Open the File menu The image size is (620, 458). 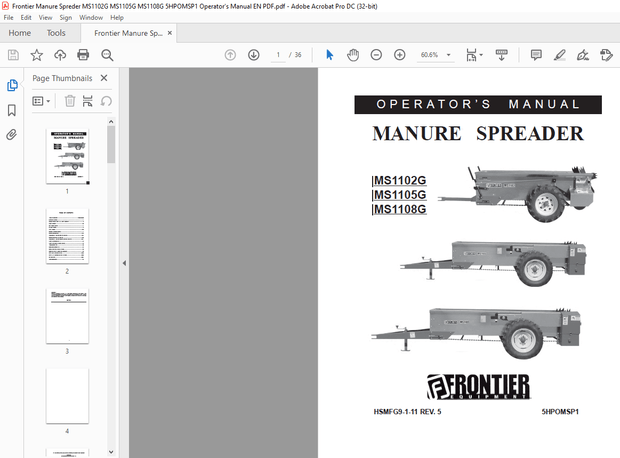(x=8, y=17)
